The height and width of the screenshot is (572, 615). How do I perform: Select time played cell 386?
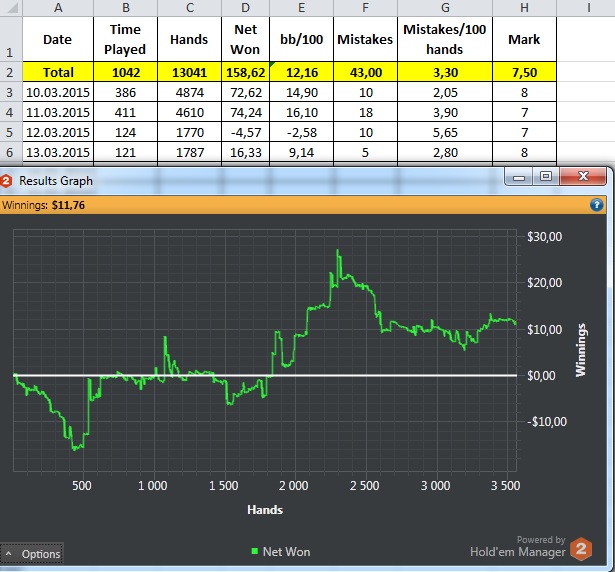tap(126, 92)
